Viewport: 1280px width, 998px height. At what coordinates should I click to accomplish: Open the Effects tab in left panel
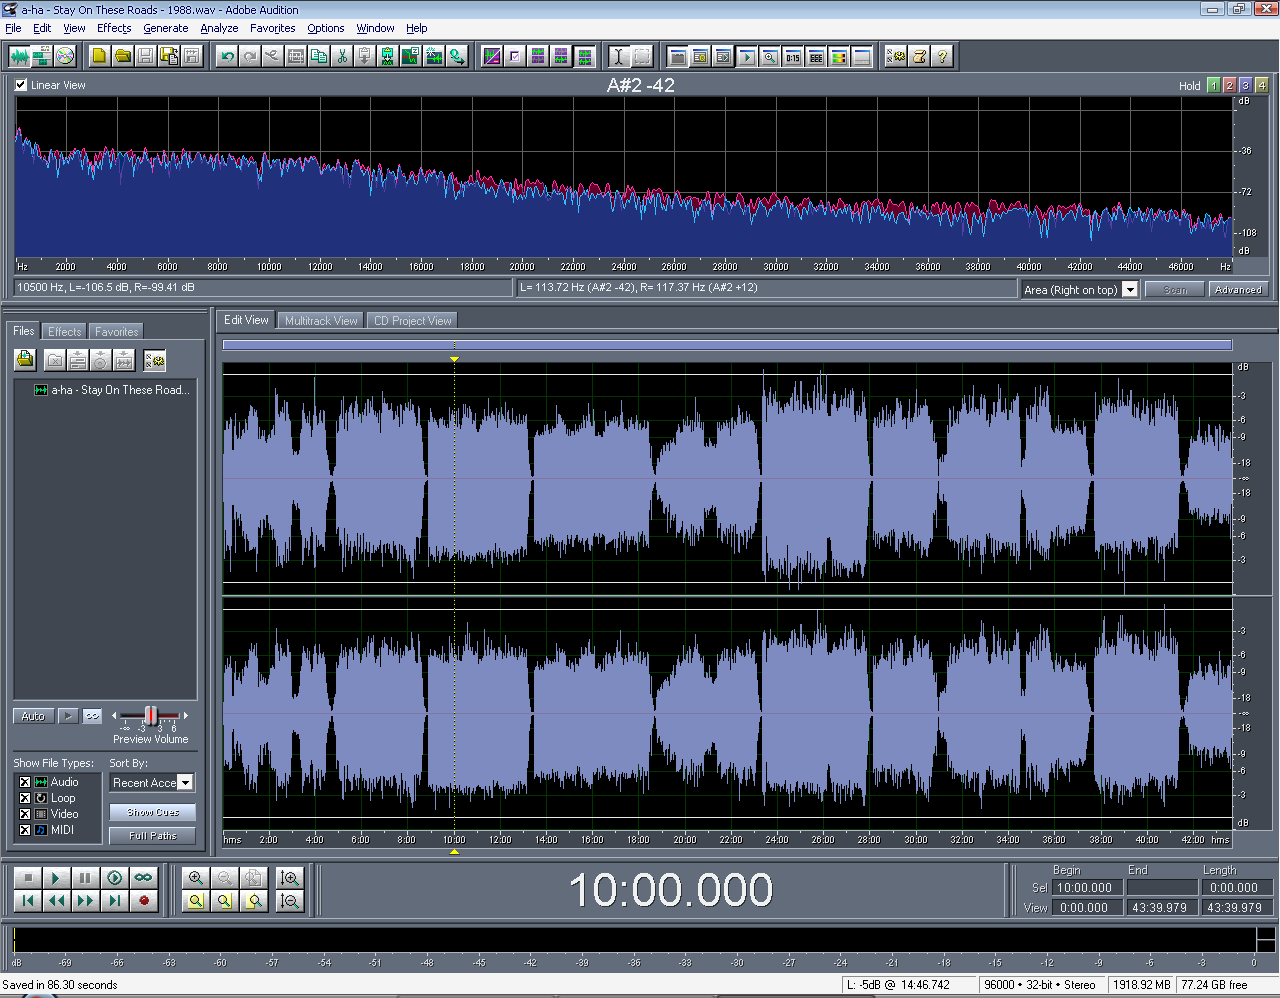click(65, 332)
